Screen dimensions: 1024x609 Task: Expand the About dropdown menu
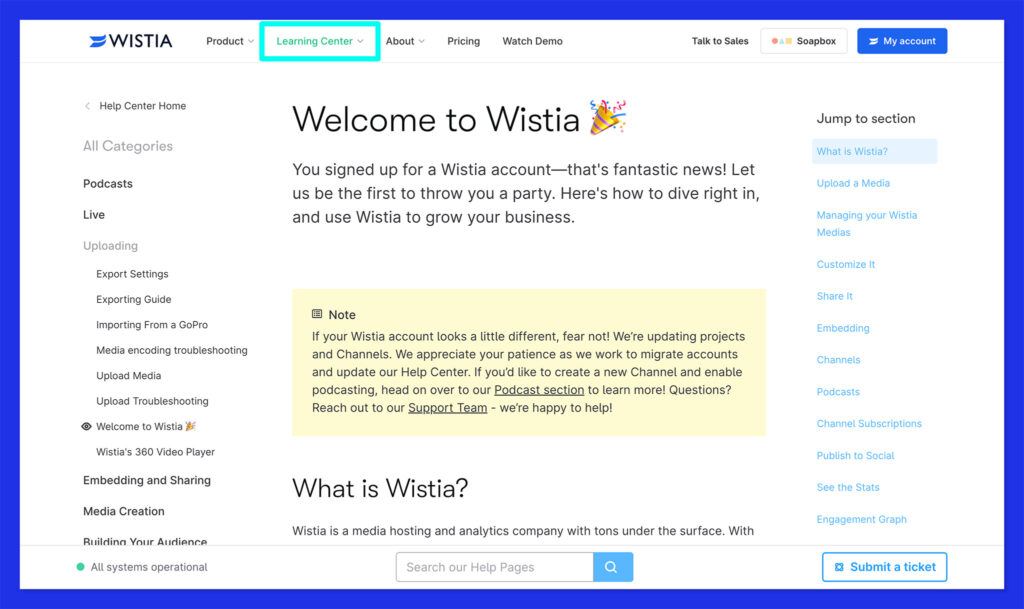tap(405, 41)
